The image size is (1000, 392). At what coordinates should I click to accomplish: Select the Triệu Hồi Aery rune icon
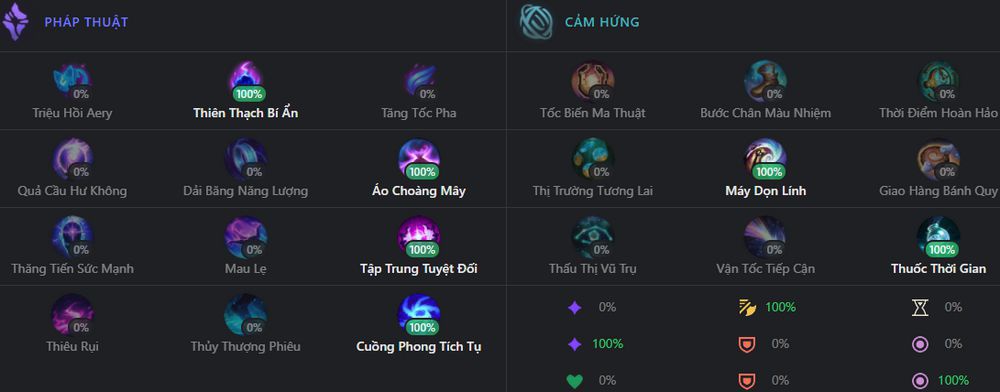point(72,81)
